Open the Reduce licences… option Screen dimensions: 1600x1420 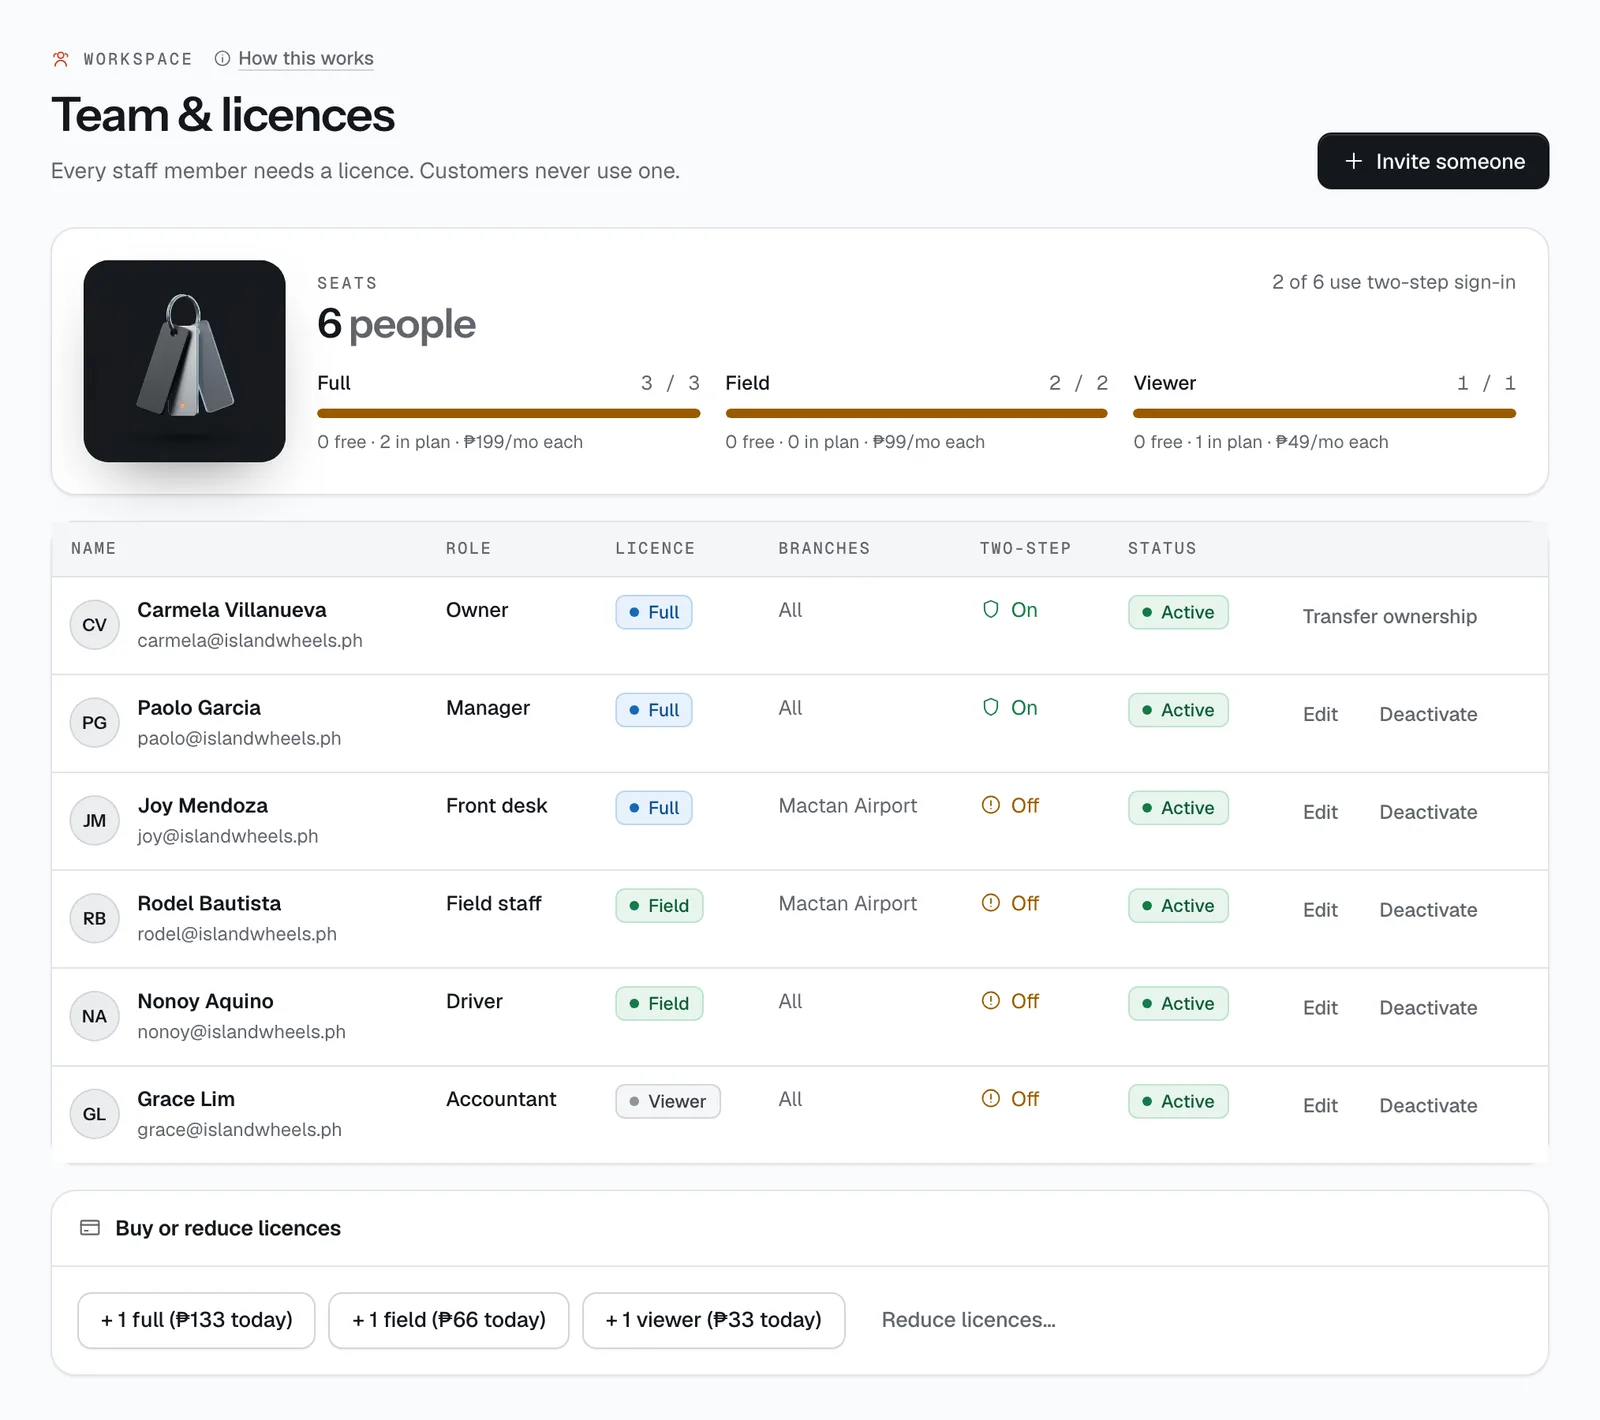coord(968,1320)
